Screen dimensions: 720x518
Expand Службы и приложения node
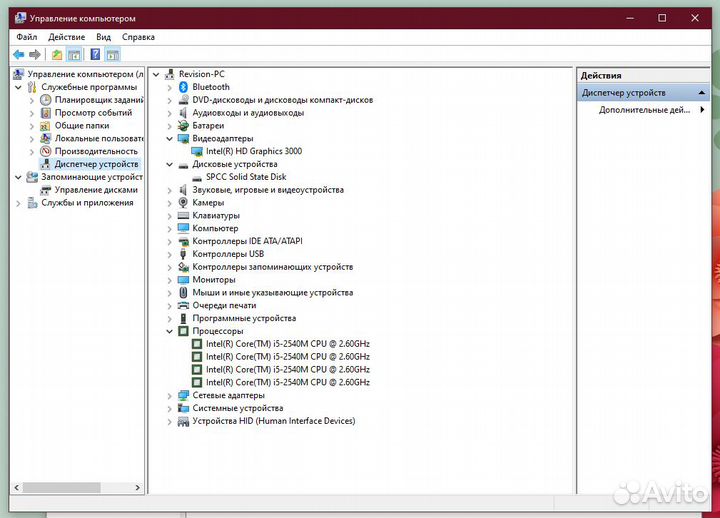[x=18, y=203]
